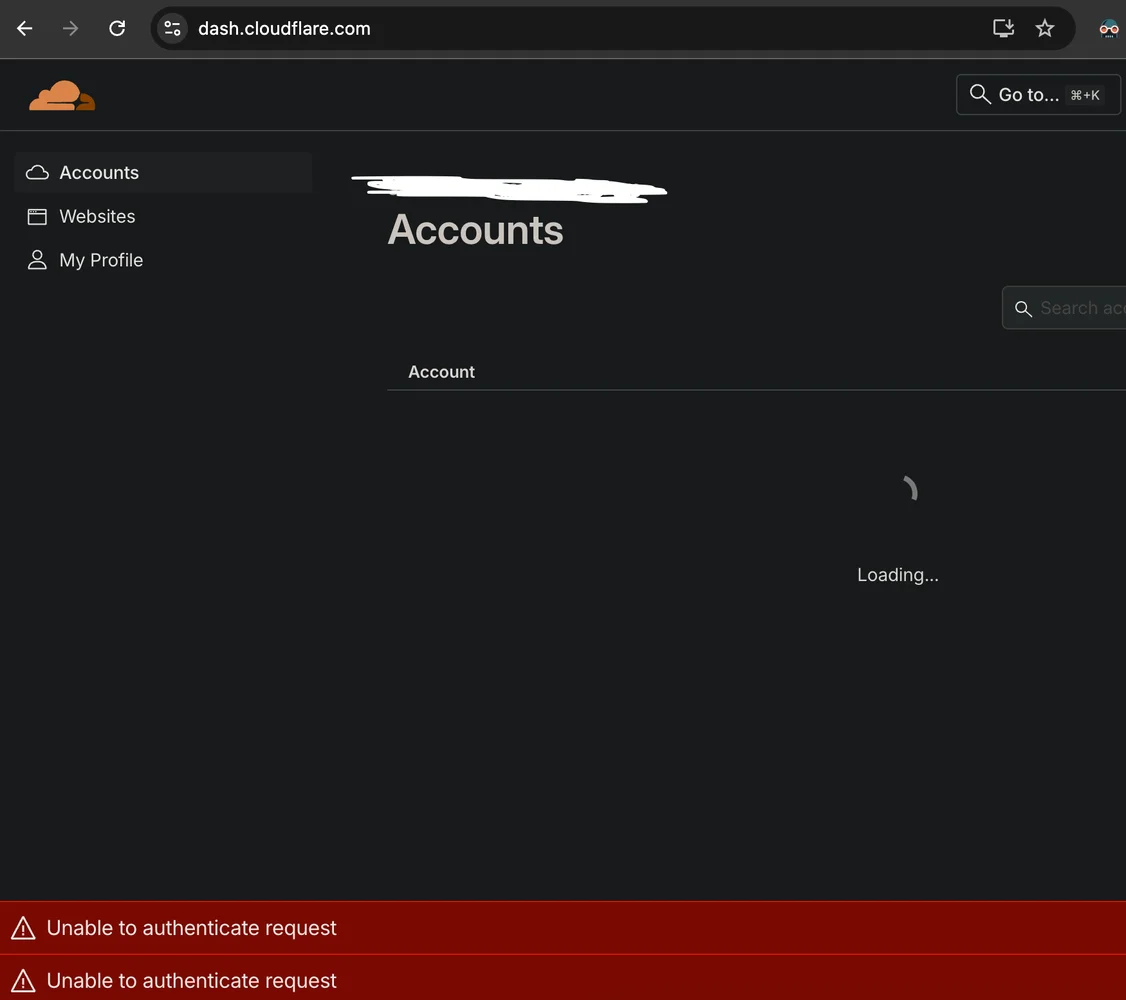Reload the Cloudflare dashboard page
1126x1000 pixels.
tap(117, 29)
